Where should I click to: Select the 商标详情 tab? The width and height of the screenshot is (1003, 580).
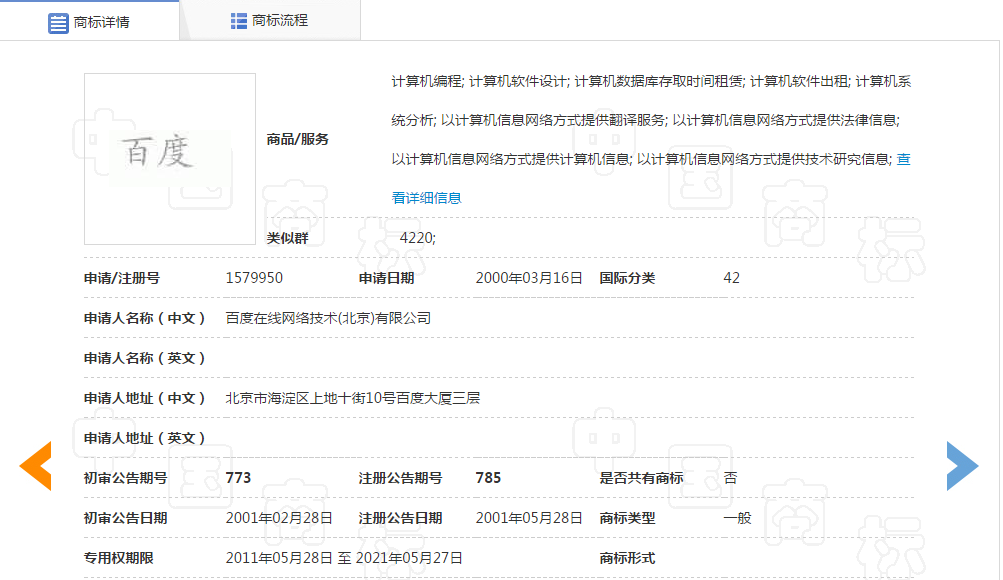pyautogui.click(x=100, y=20)
